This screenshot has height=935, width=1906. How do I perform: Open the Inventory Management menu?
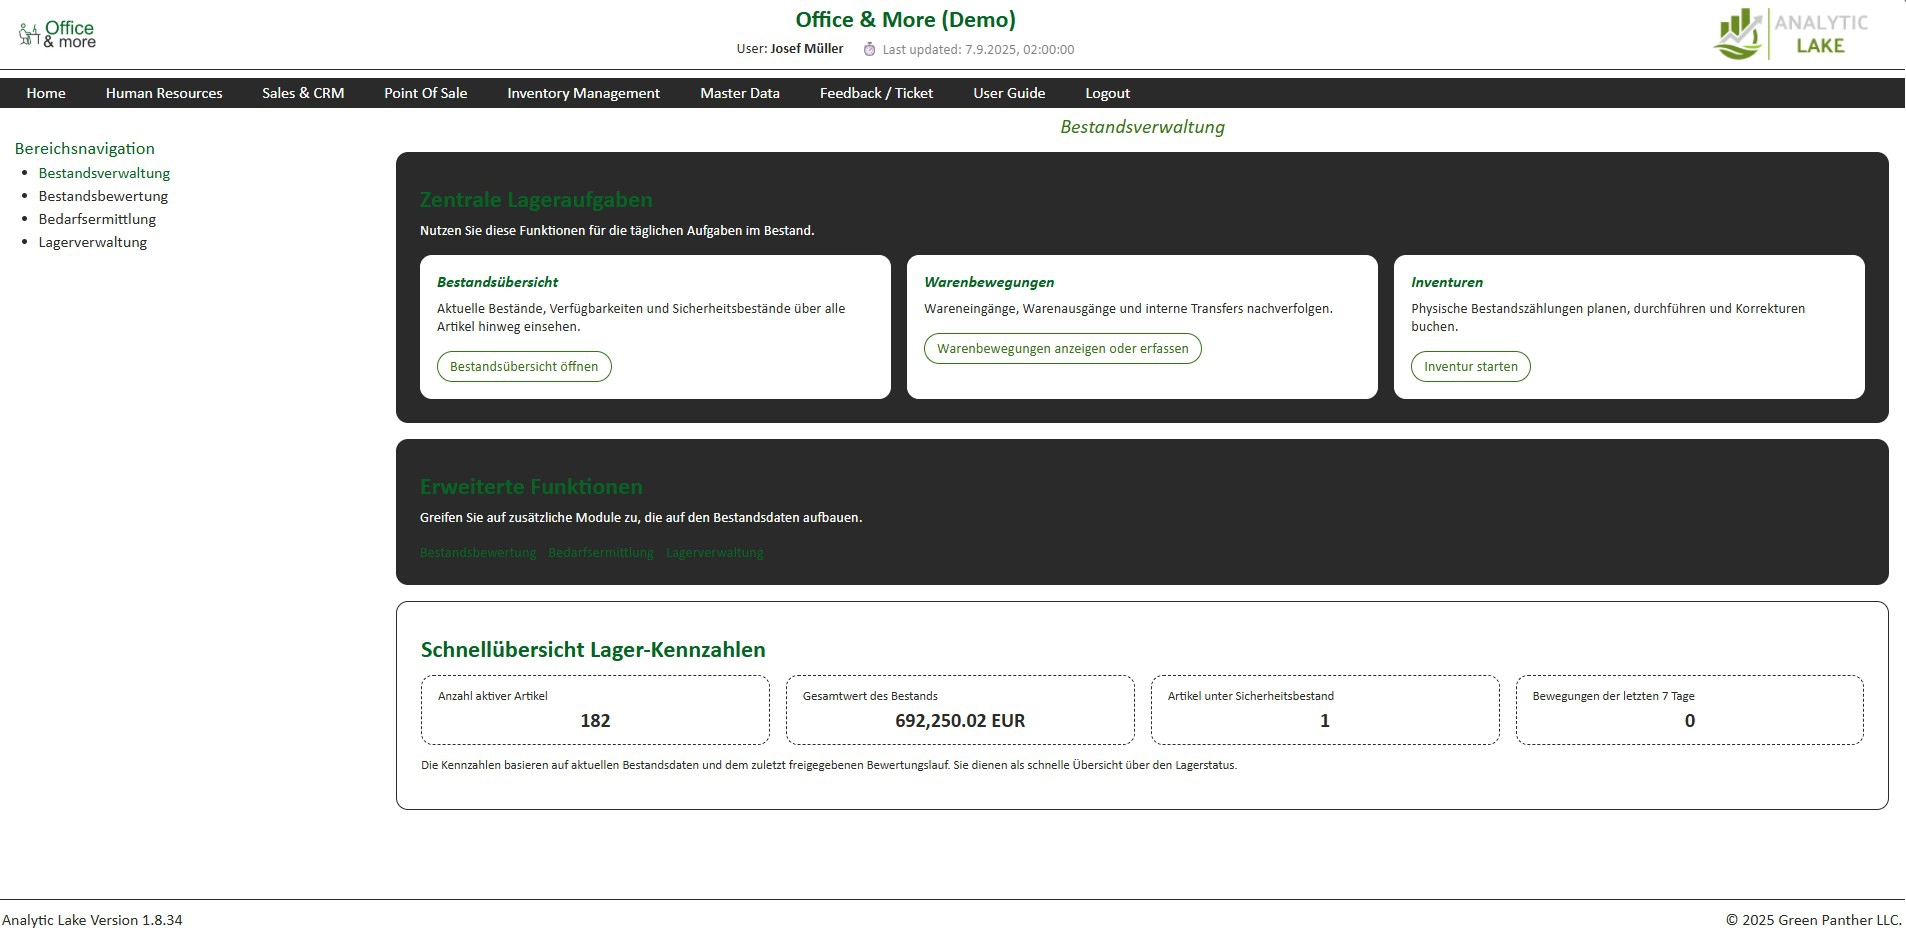pyautogui.click(x=583, y=93)
